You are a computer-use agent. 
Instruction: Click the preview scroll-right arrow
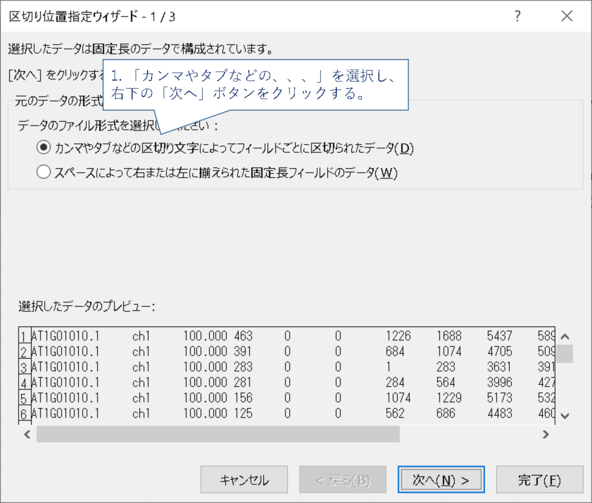(x=545, y=434)
